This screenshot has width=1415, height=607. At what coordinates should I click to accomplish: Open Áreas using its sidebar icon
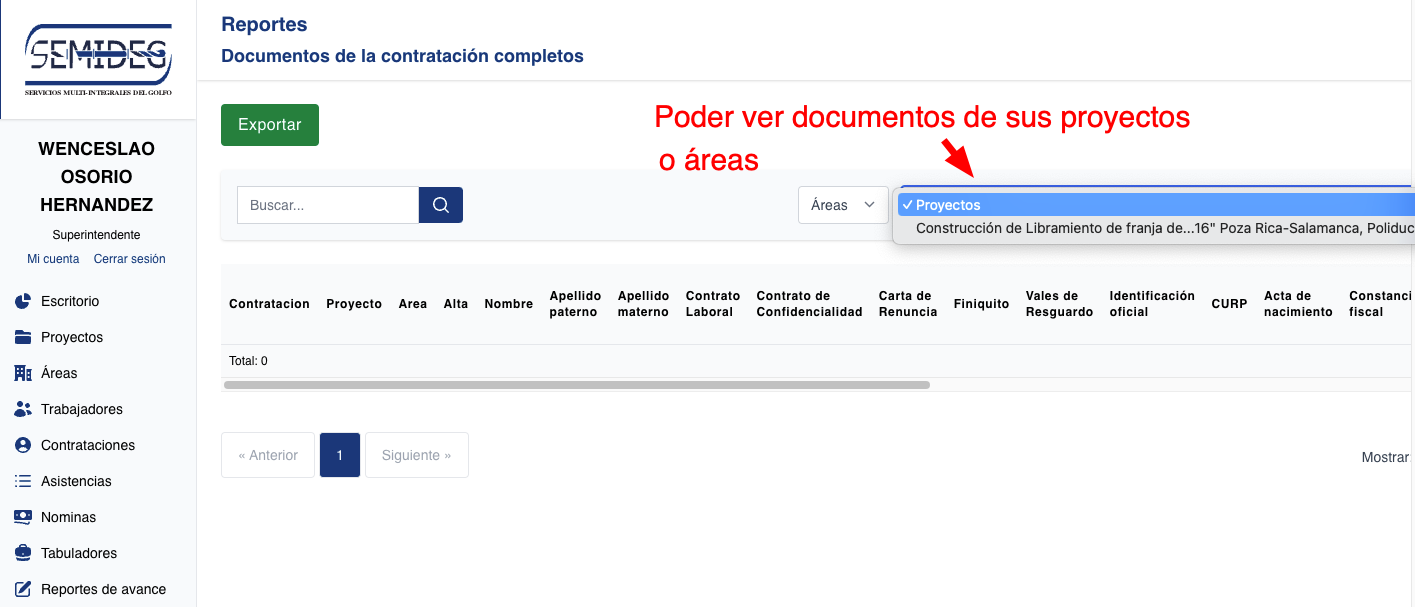point(23,373)
